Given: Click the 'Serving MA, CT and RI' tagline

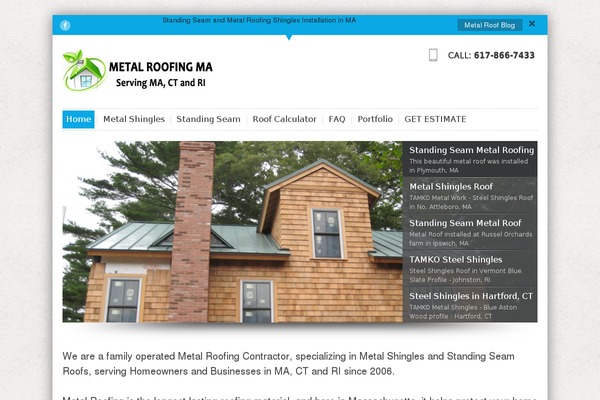Looking at the screenshot, I should [161, 83].
